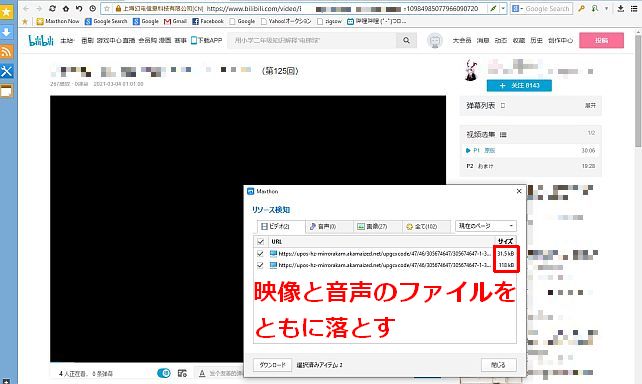Switch to the 画像(27) tab

[x=378, y=226]
